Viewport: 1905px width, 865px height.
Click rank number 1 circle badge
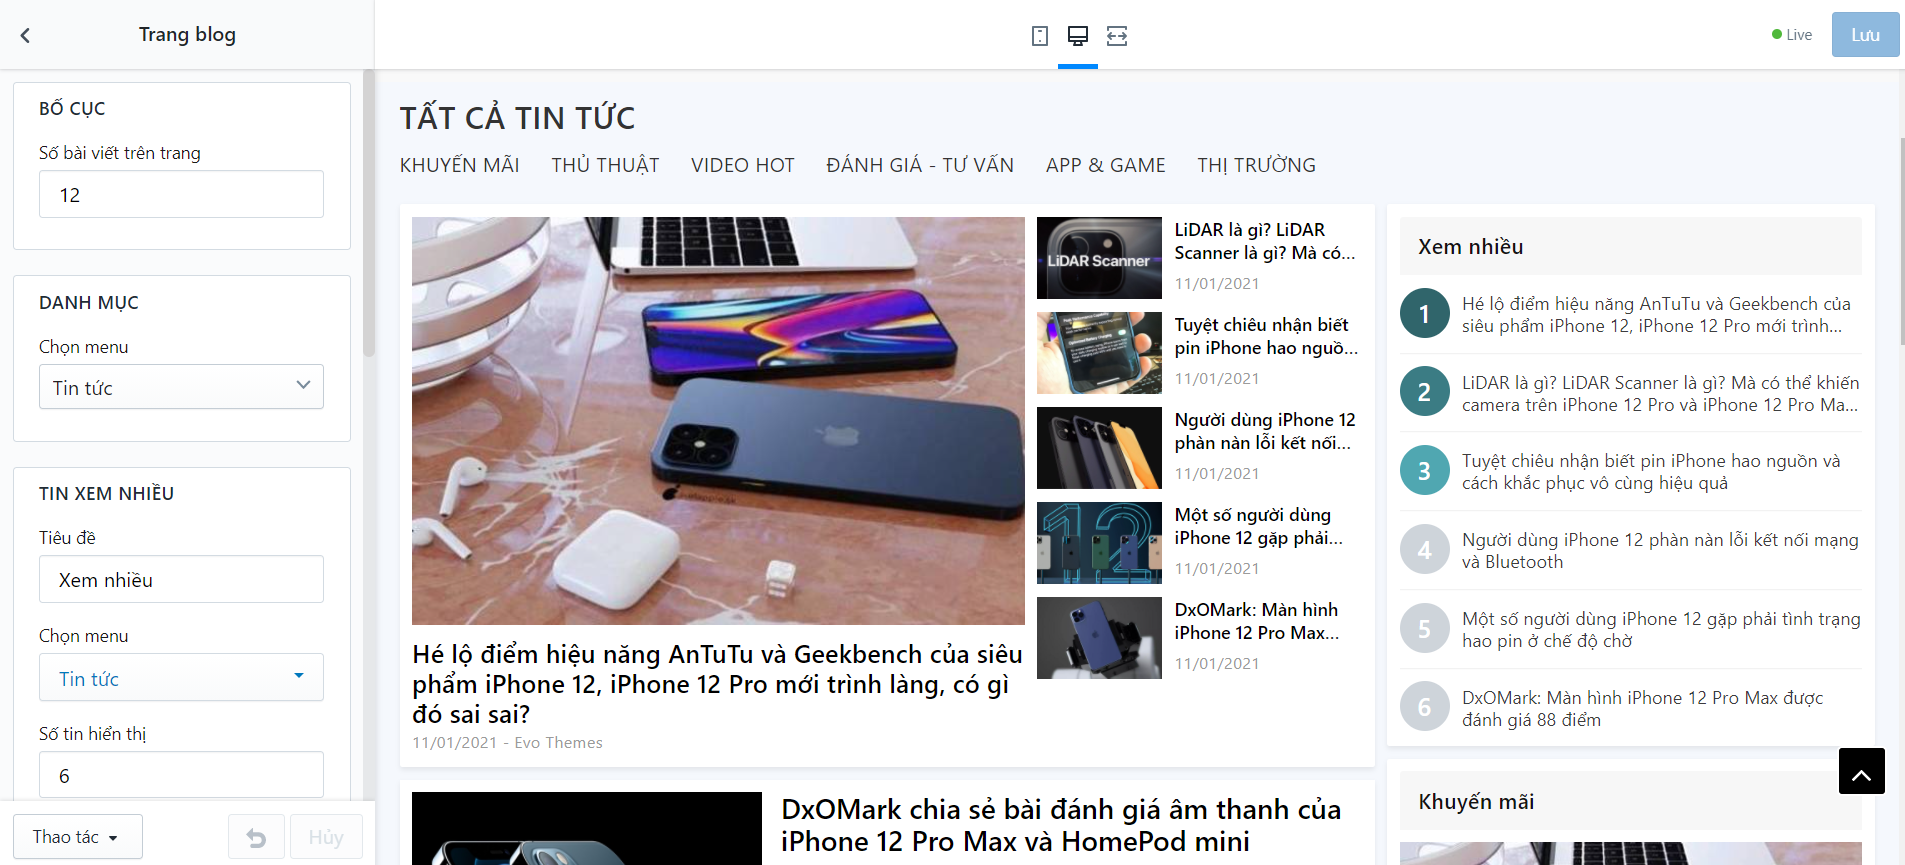[1424, 313]
